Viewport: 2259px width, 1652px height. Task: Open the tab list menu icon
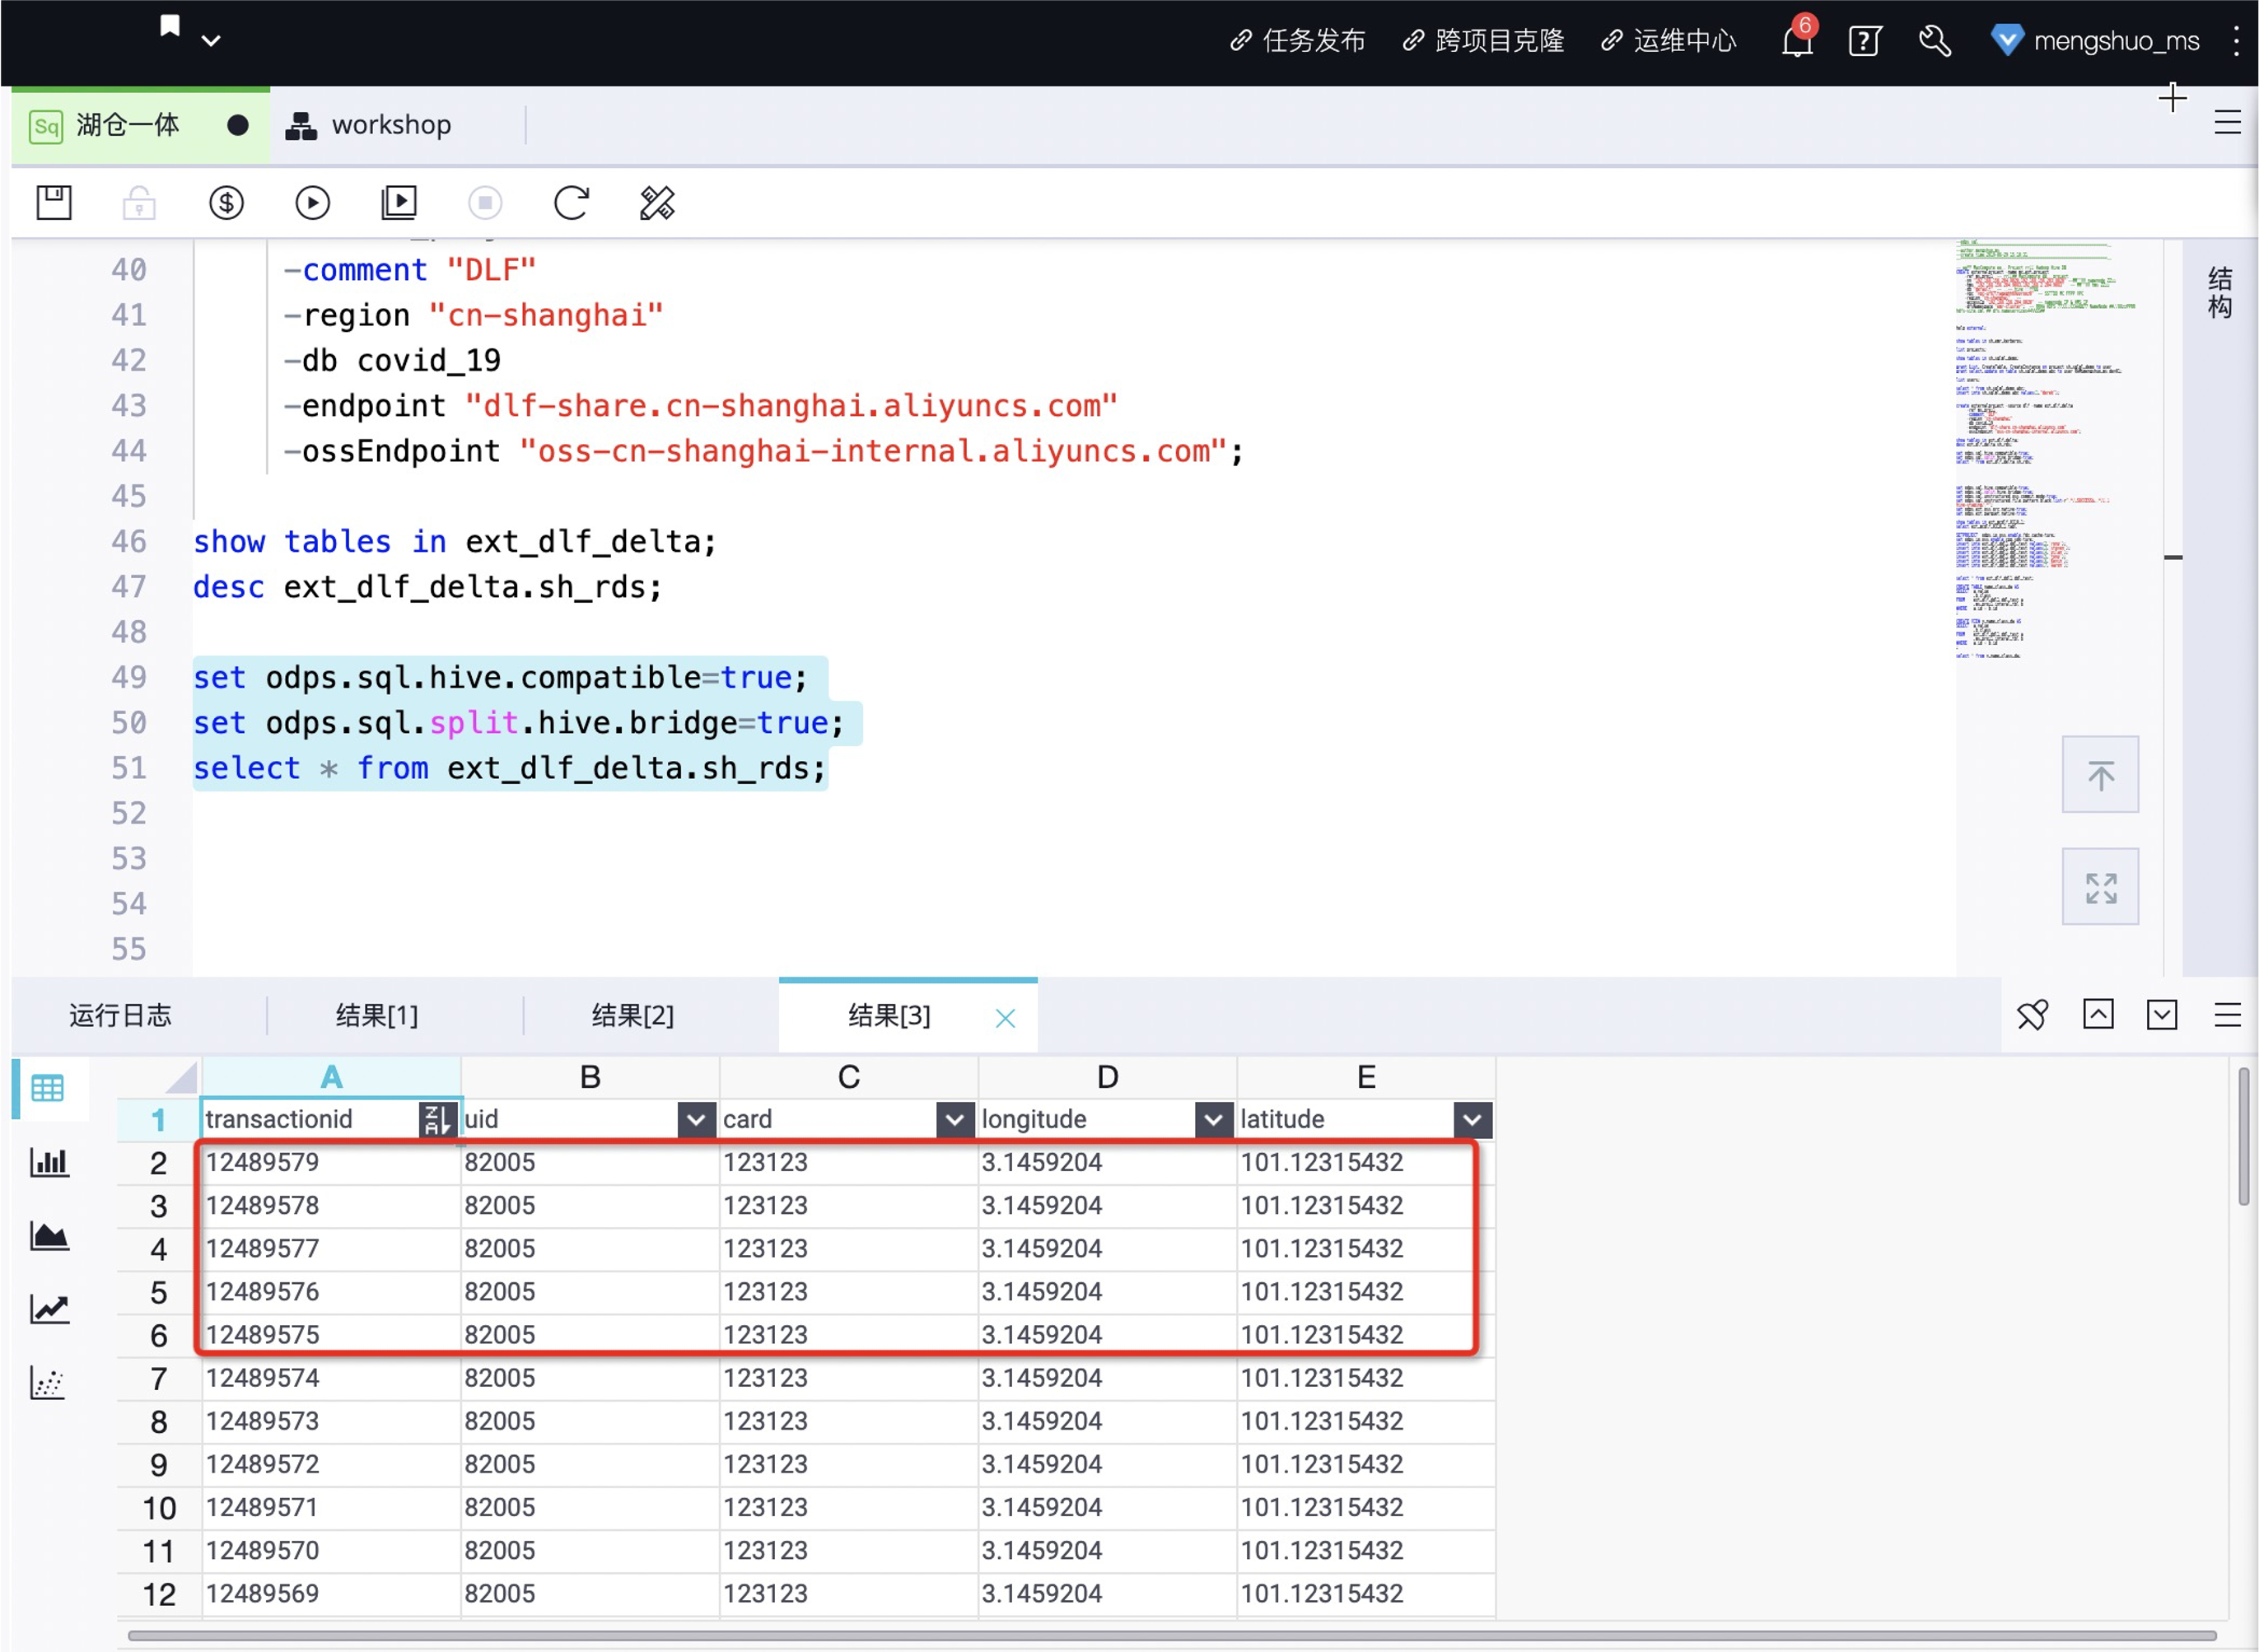2227,123
